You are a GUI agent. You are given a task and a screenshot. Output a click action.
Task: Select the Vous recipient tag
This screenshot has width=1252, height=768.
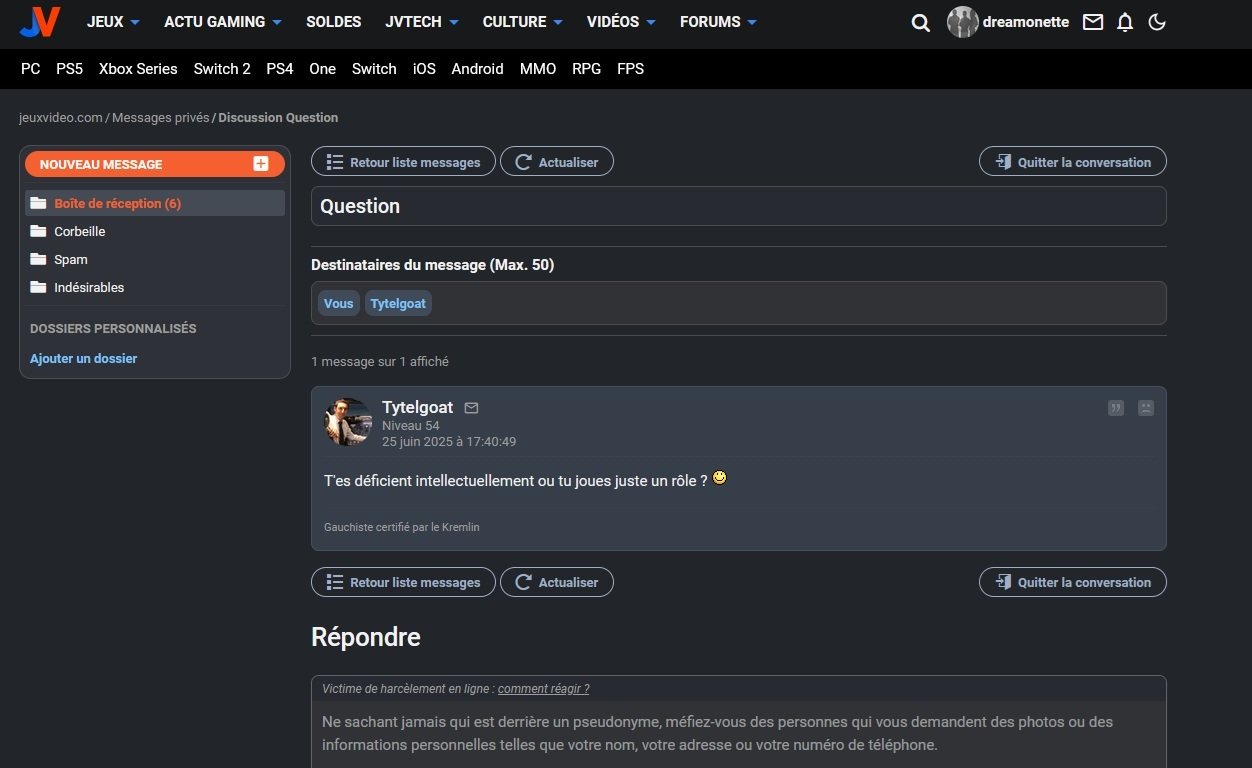339,303
